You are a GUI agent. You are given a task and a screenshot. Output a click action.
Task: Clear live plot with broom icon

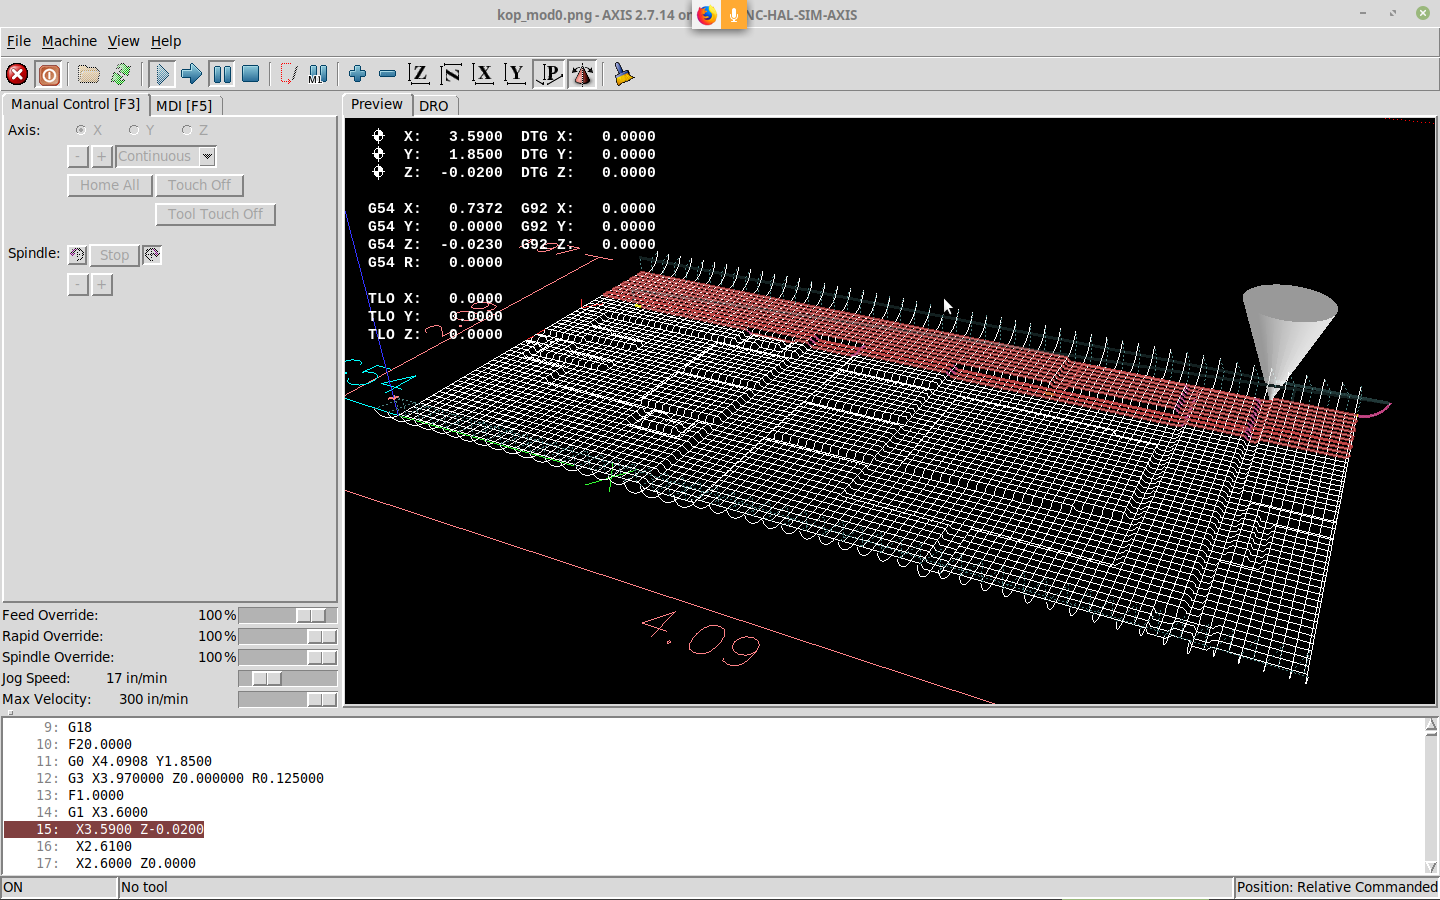[x=623, y=74]
